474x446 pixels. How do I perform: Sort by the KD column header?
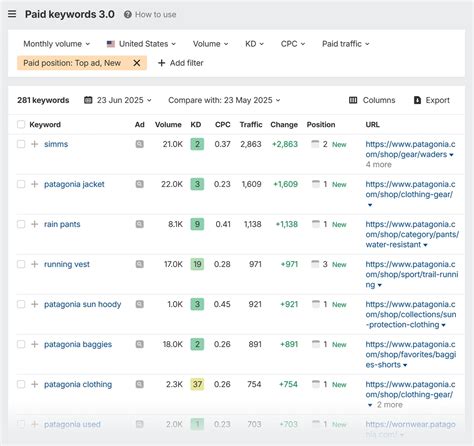[196, 125]
